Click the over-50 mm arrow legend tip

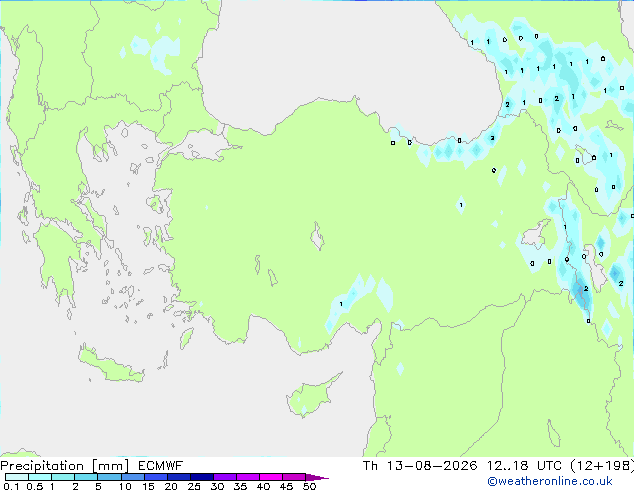[317, 477]
